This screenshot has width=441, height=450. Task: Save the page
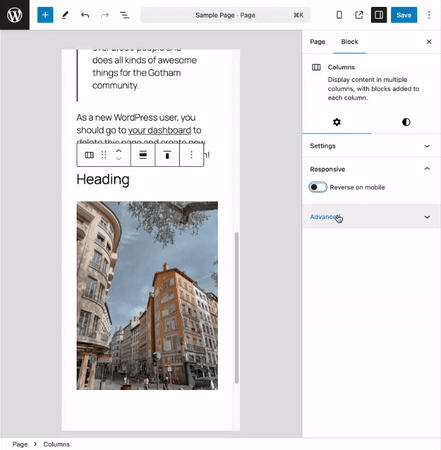(404, 15)
